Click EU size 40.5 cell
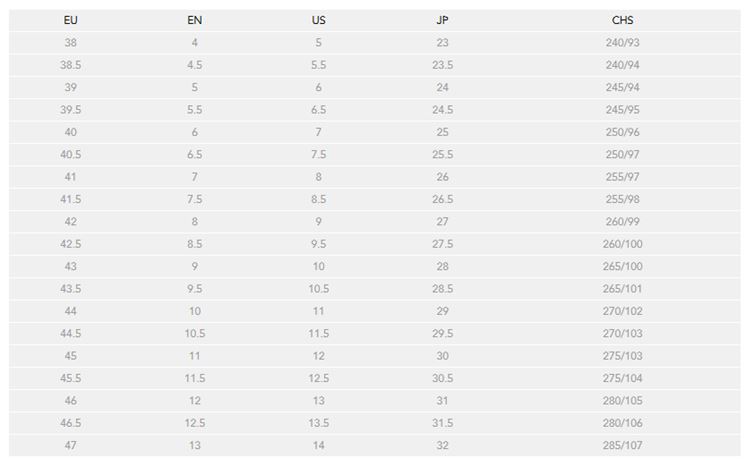Screen dimensions: 750x465 point(71,155)
